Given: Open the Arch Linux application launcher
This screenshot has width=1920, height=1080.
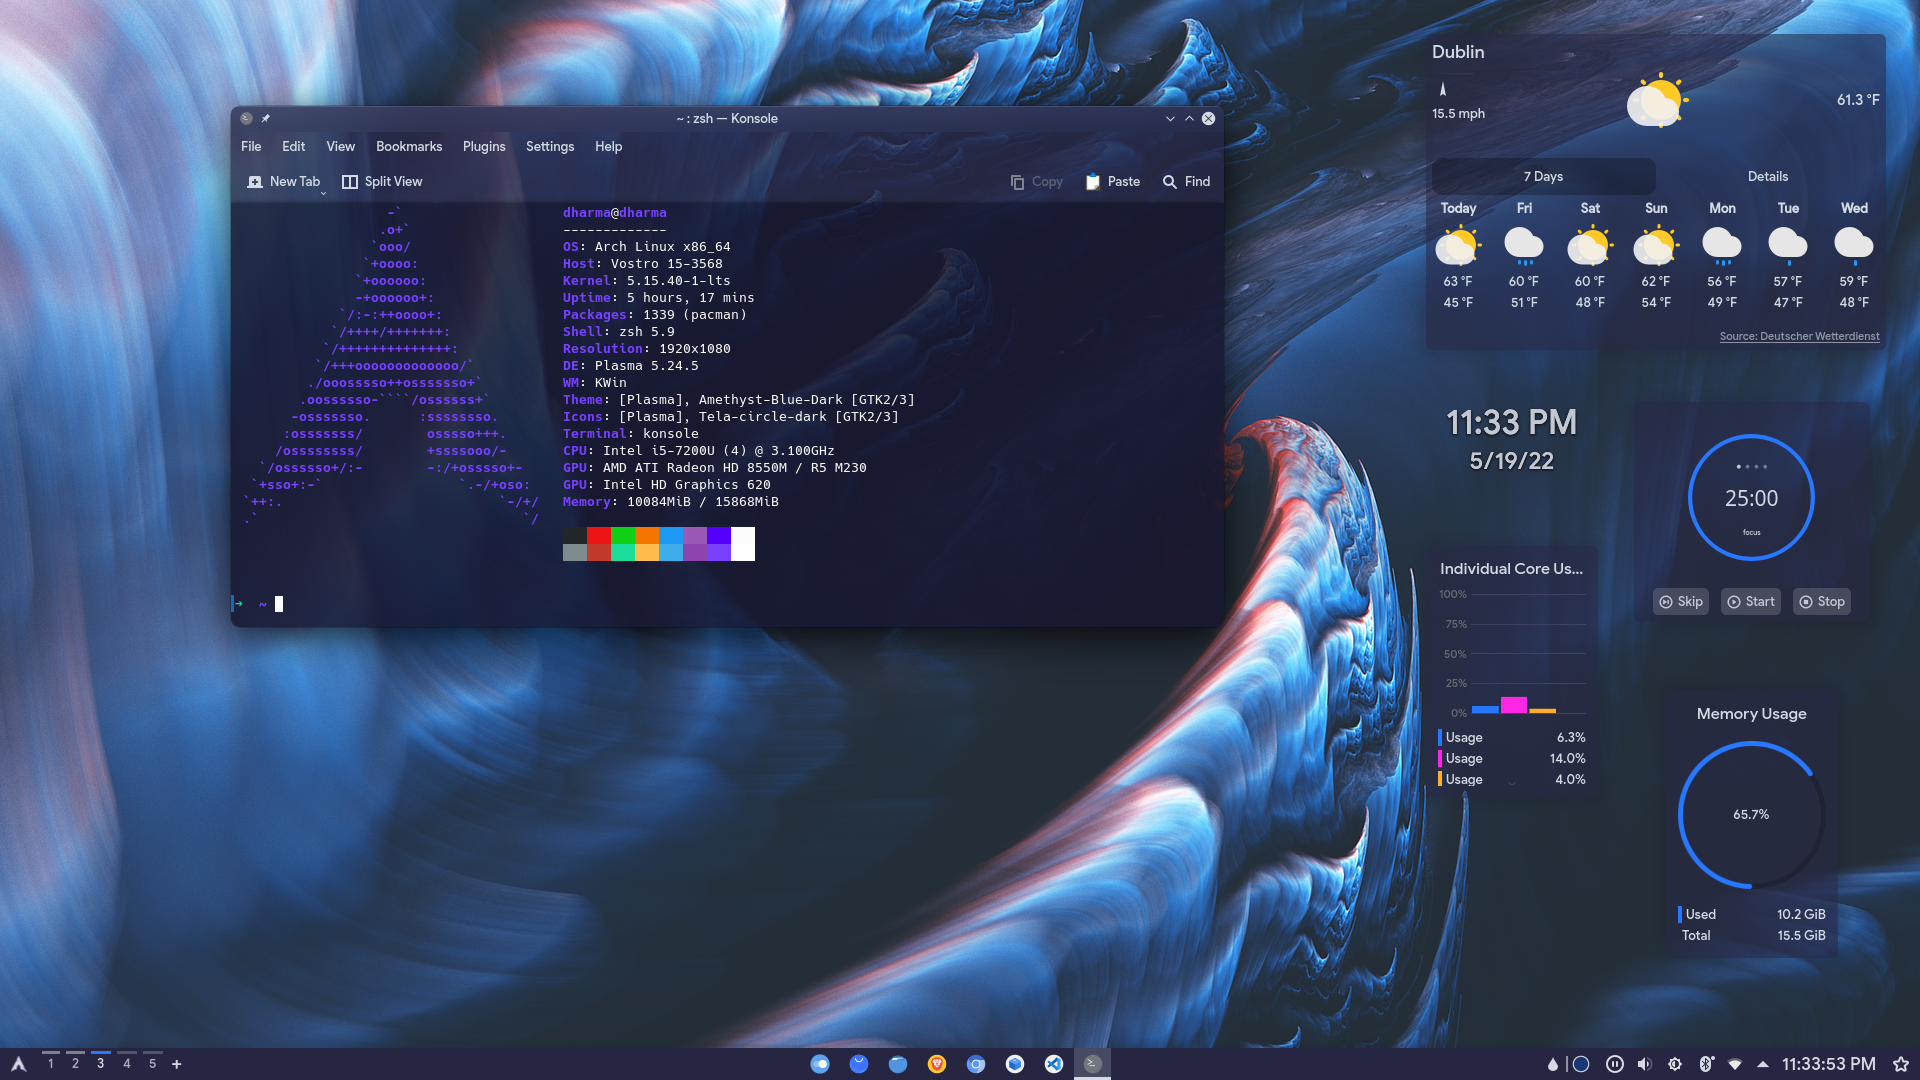Looking at the screenshot, I should click(x=18, y=1064).
